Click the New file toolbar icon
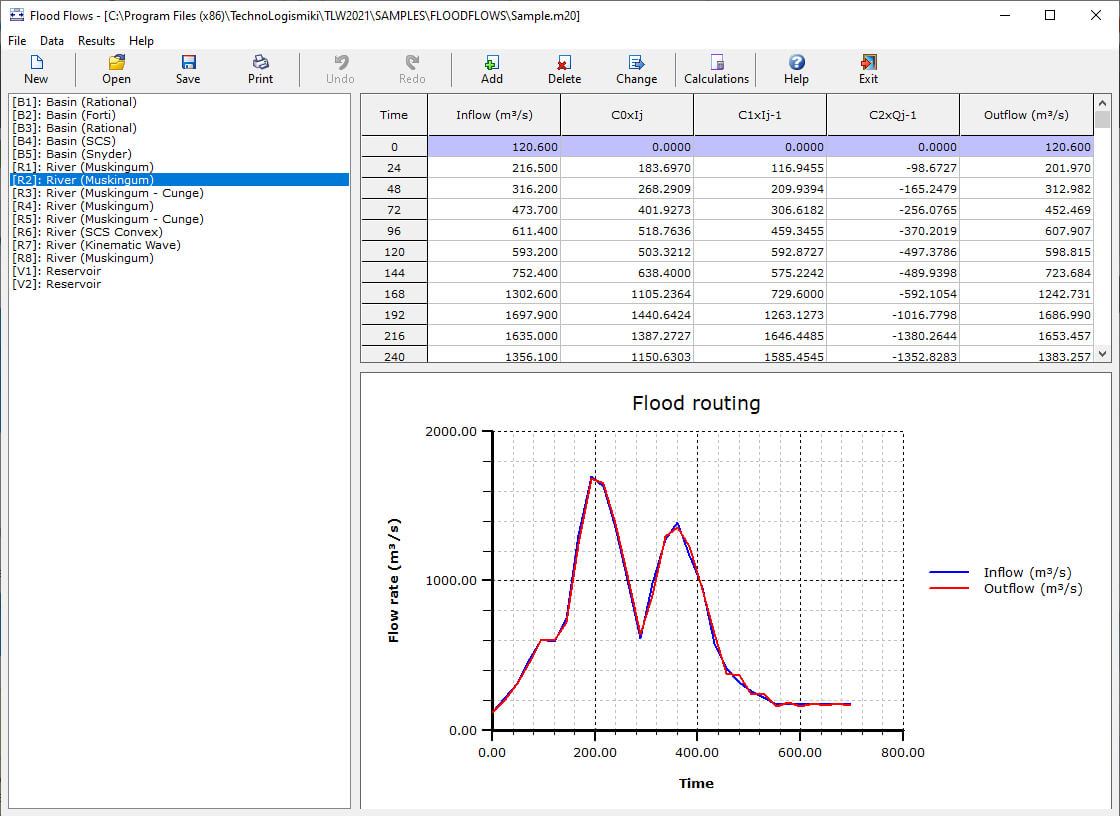 [36, 69]
